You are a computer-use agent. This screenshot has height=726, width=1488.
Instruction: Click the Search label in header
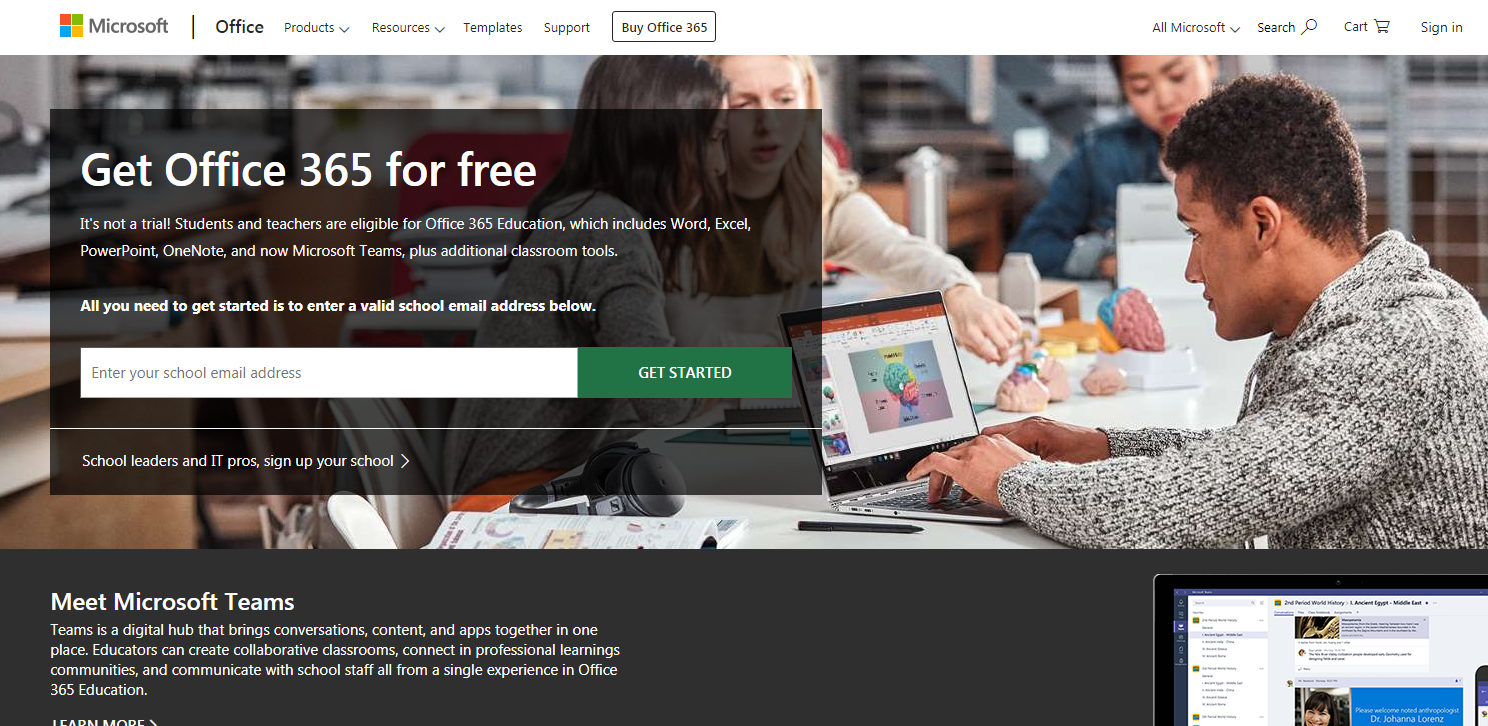[1276, 28]
